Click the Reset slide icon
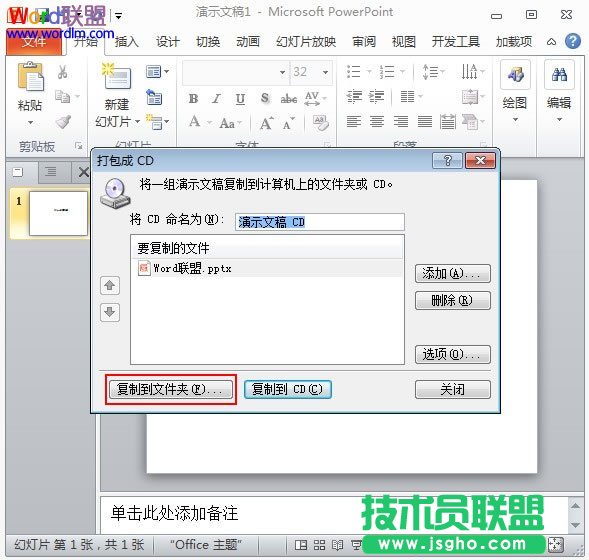The height and width of the screenshot is (560, 589). pos(154,97)
